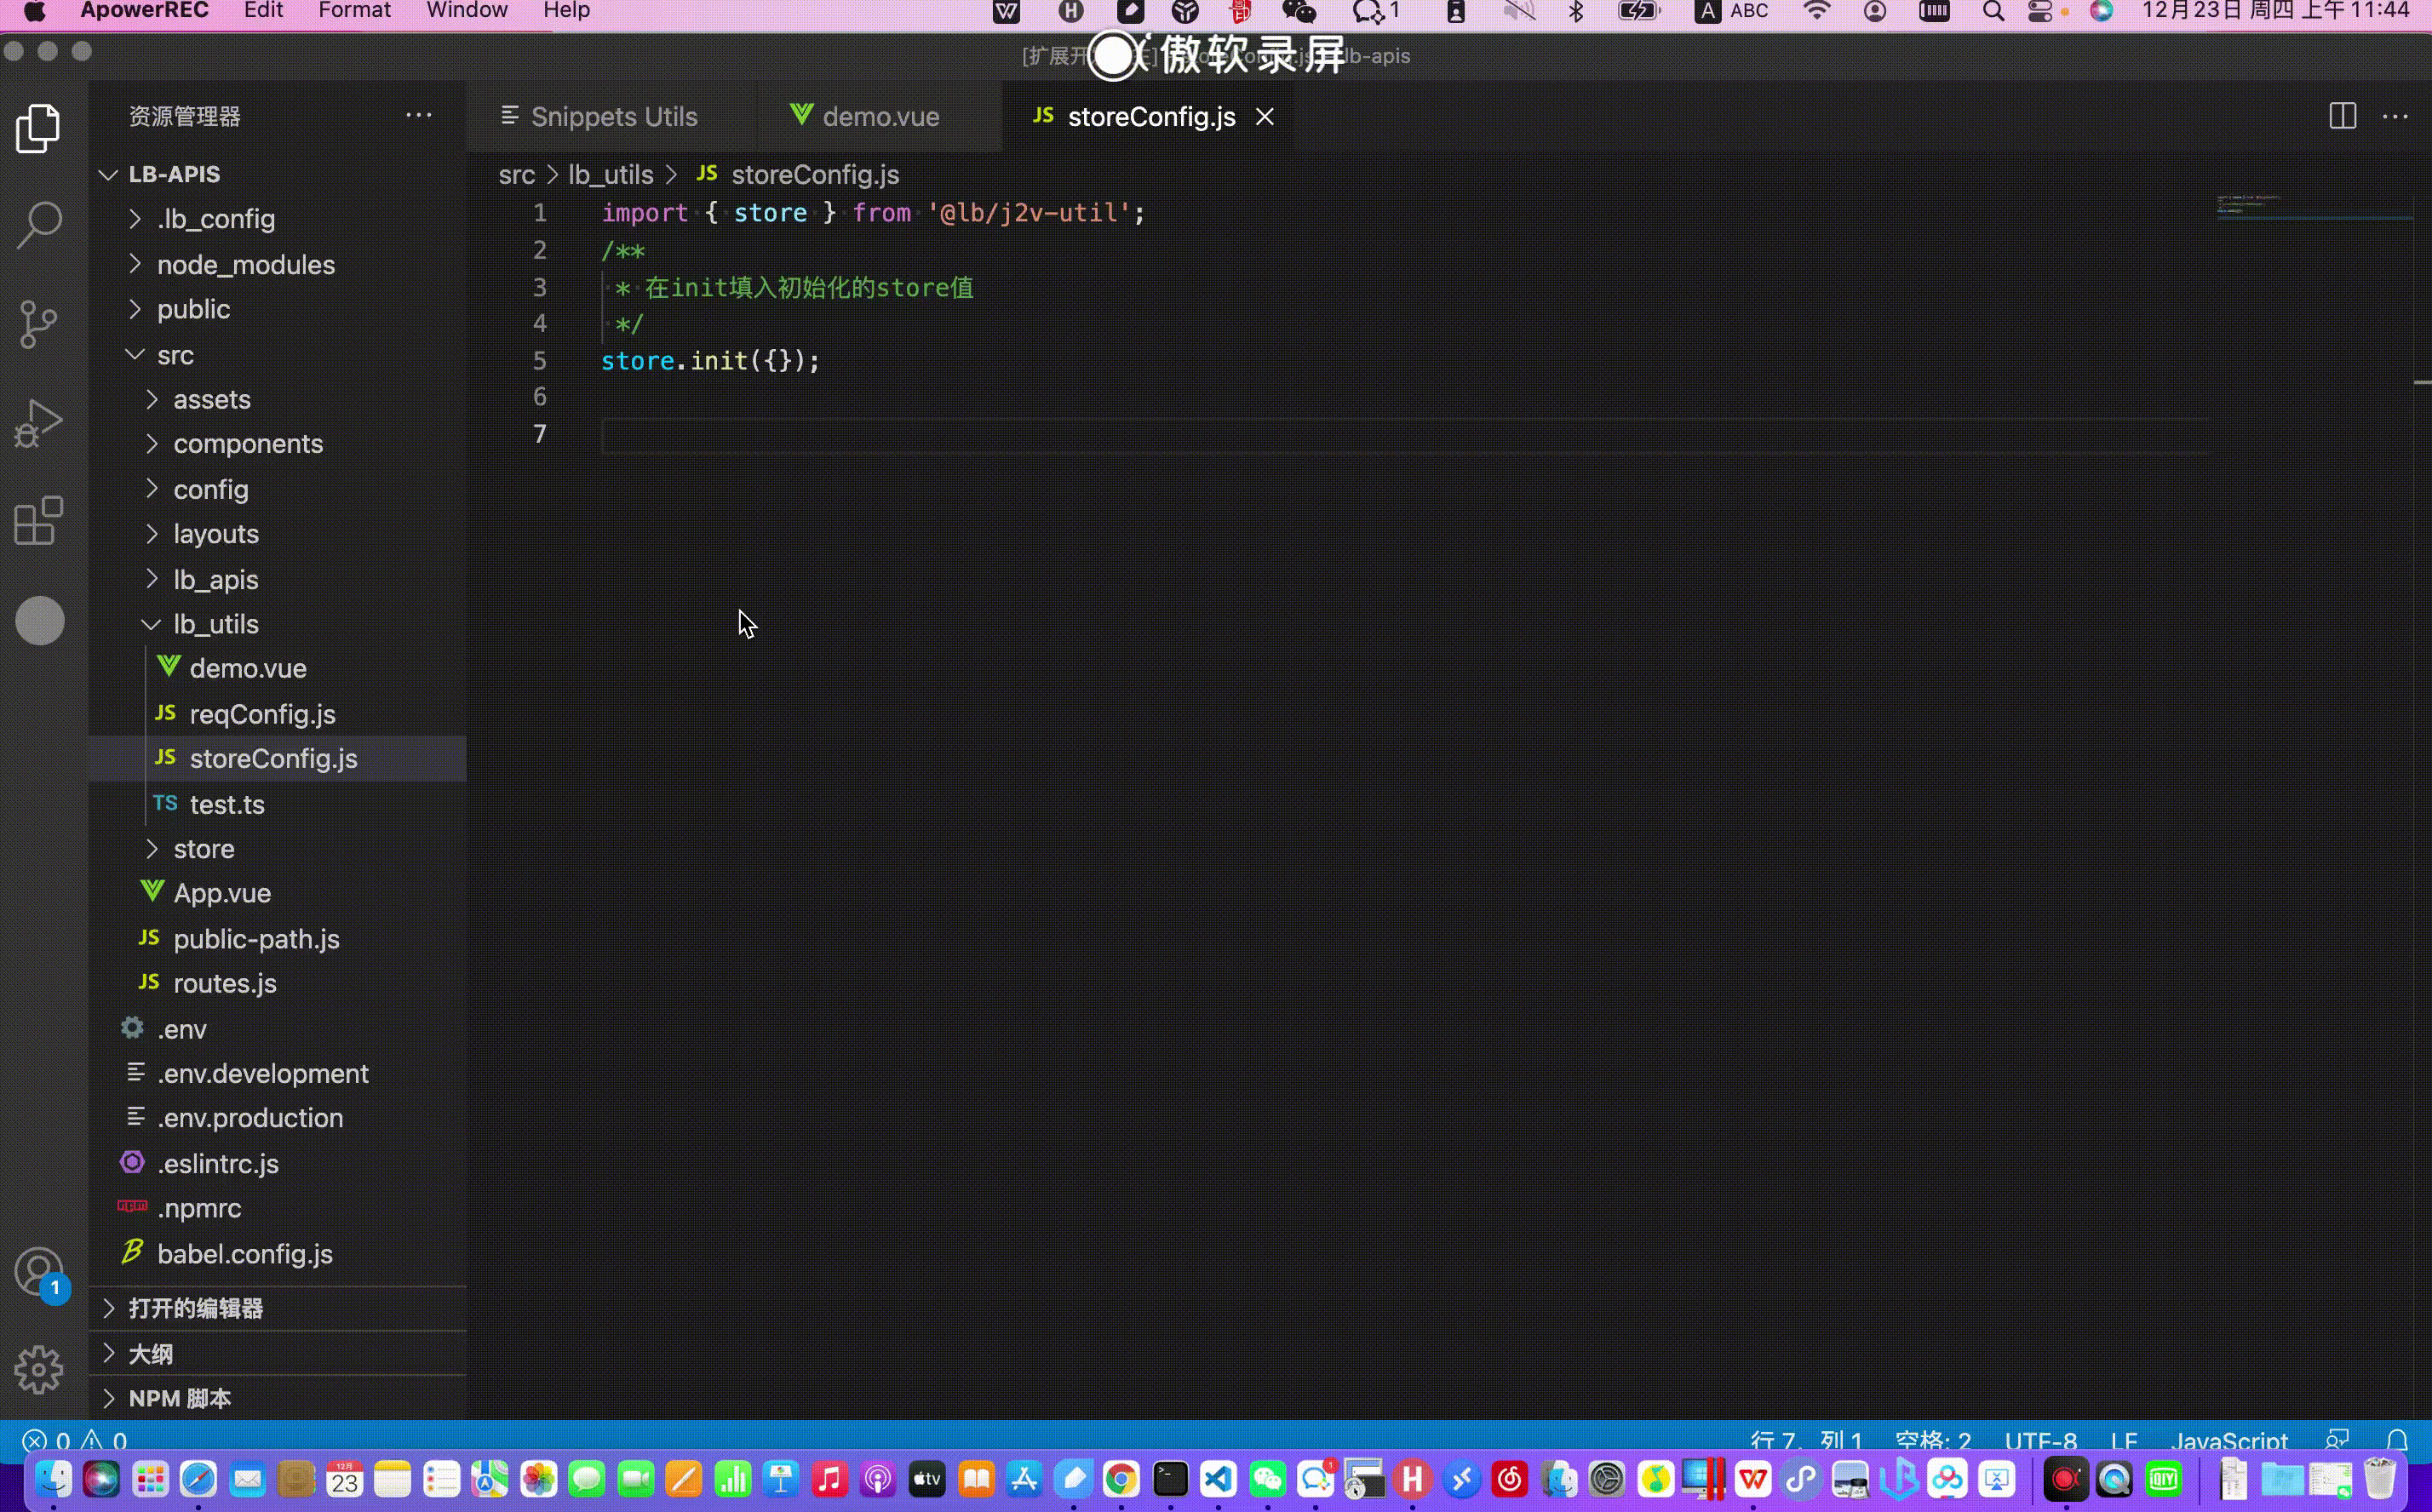Open Calendar from the Dock
Image resolution: width=2432 pixels, height=1512 pixels.
click(345, 1479)
